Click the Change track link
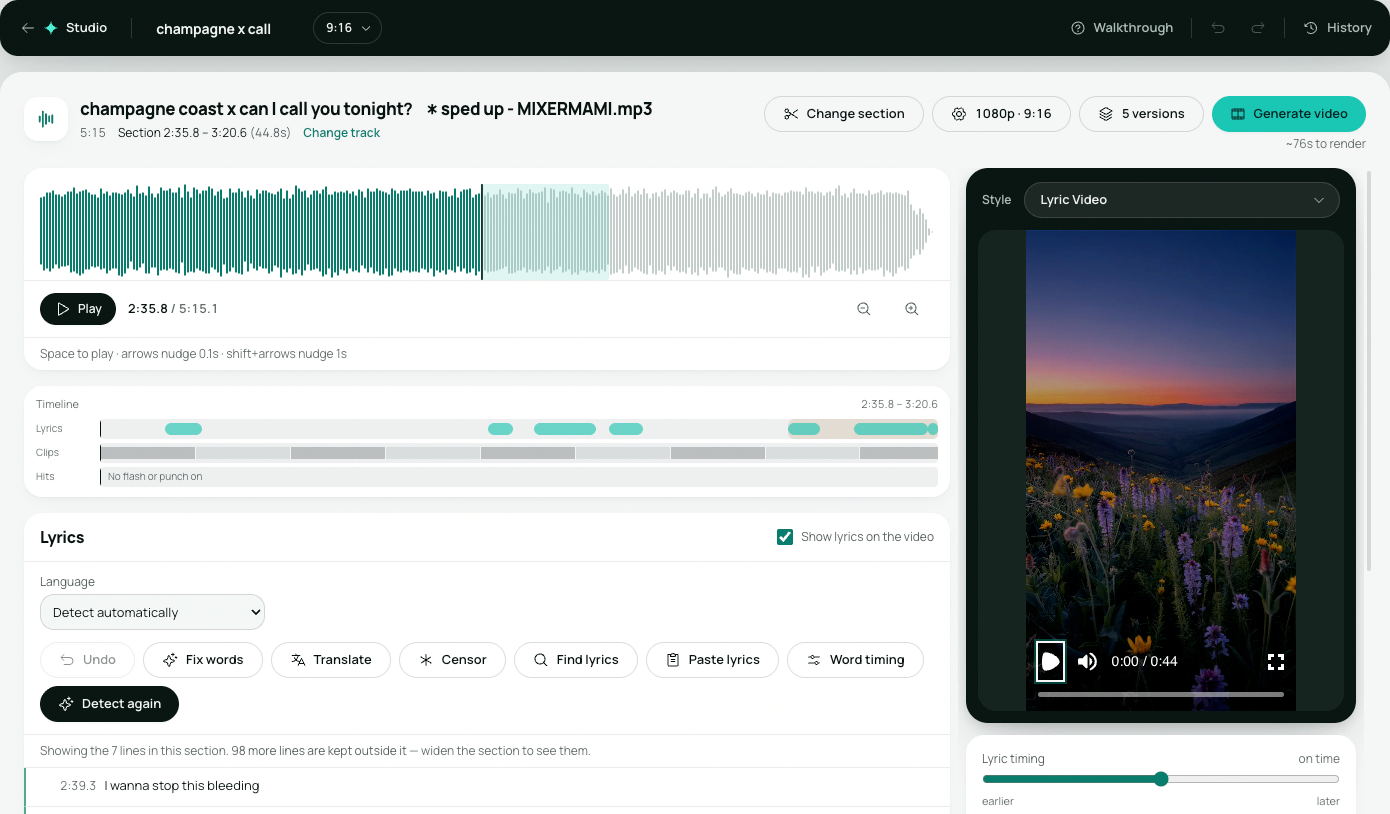Screen dimensions: 1390x814 [x=341, y=133]
